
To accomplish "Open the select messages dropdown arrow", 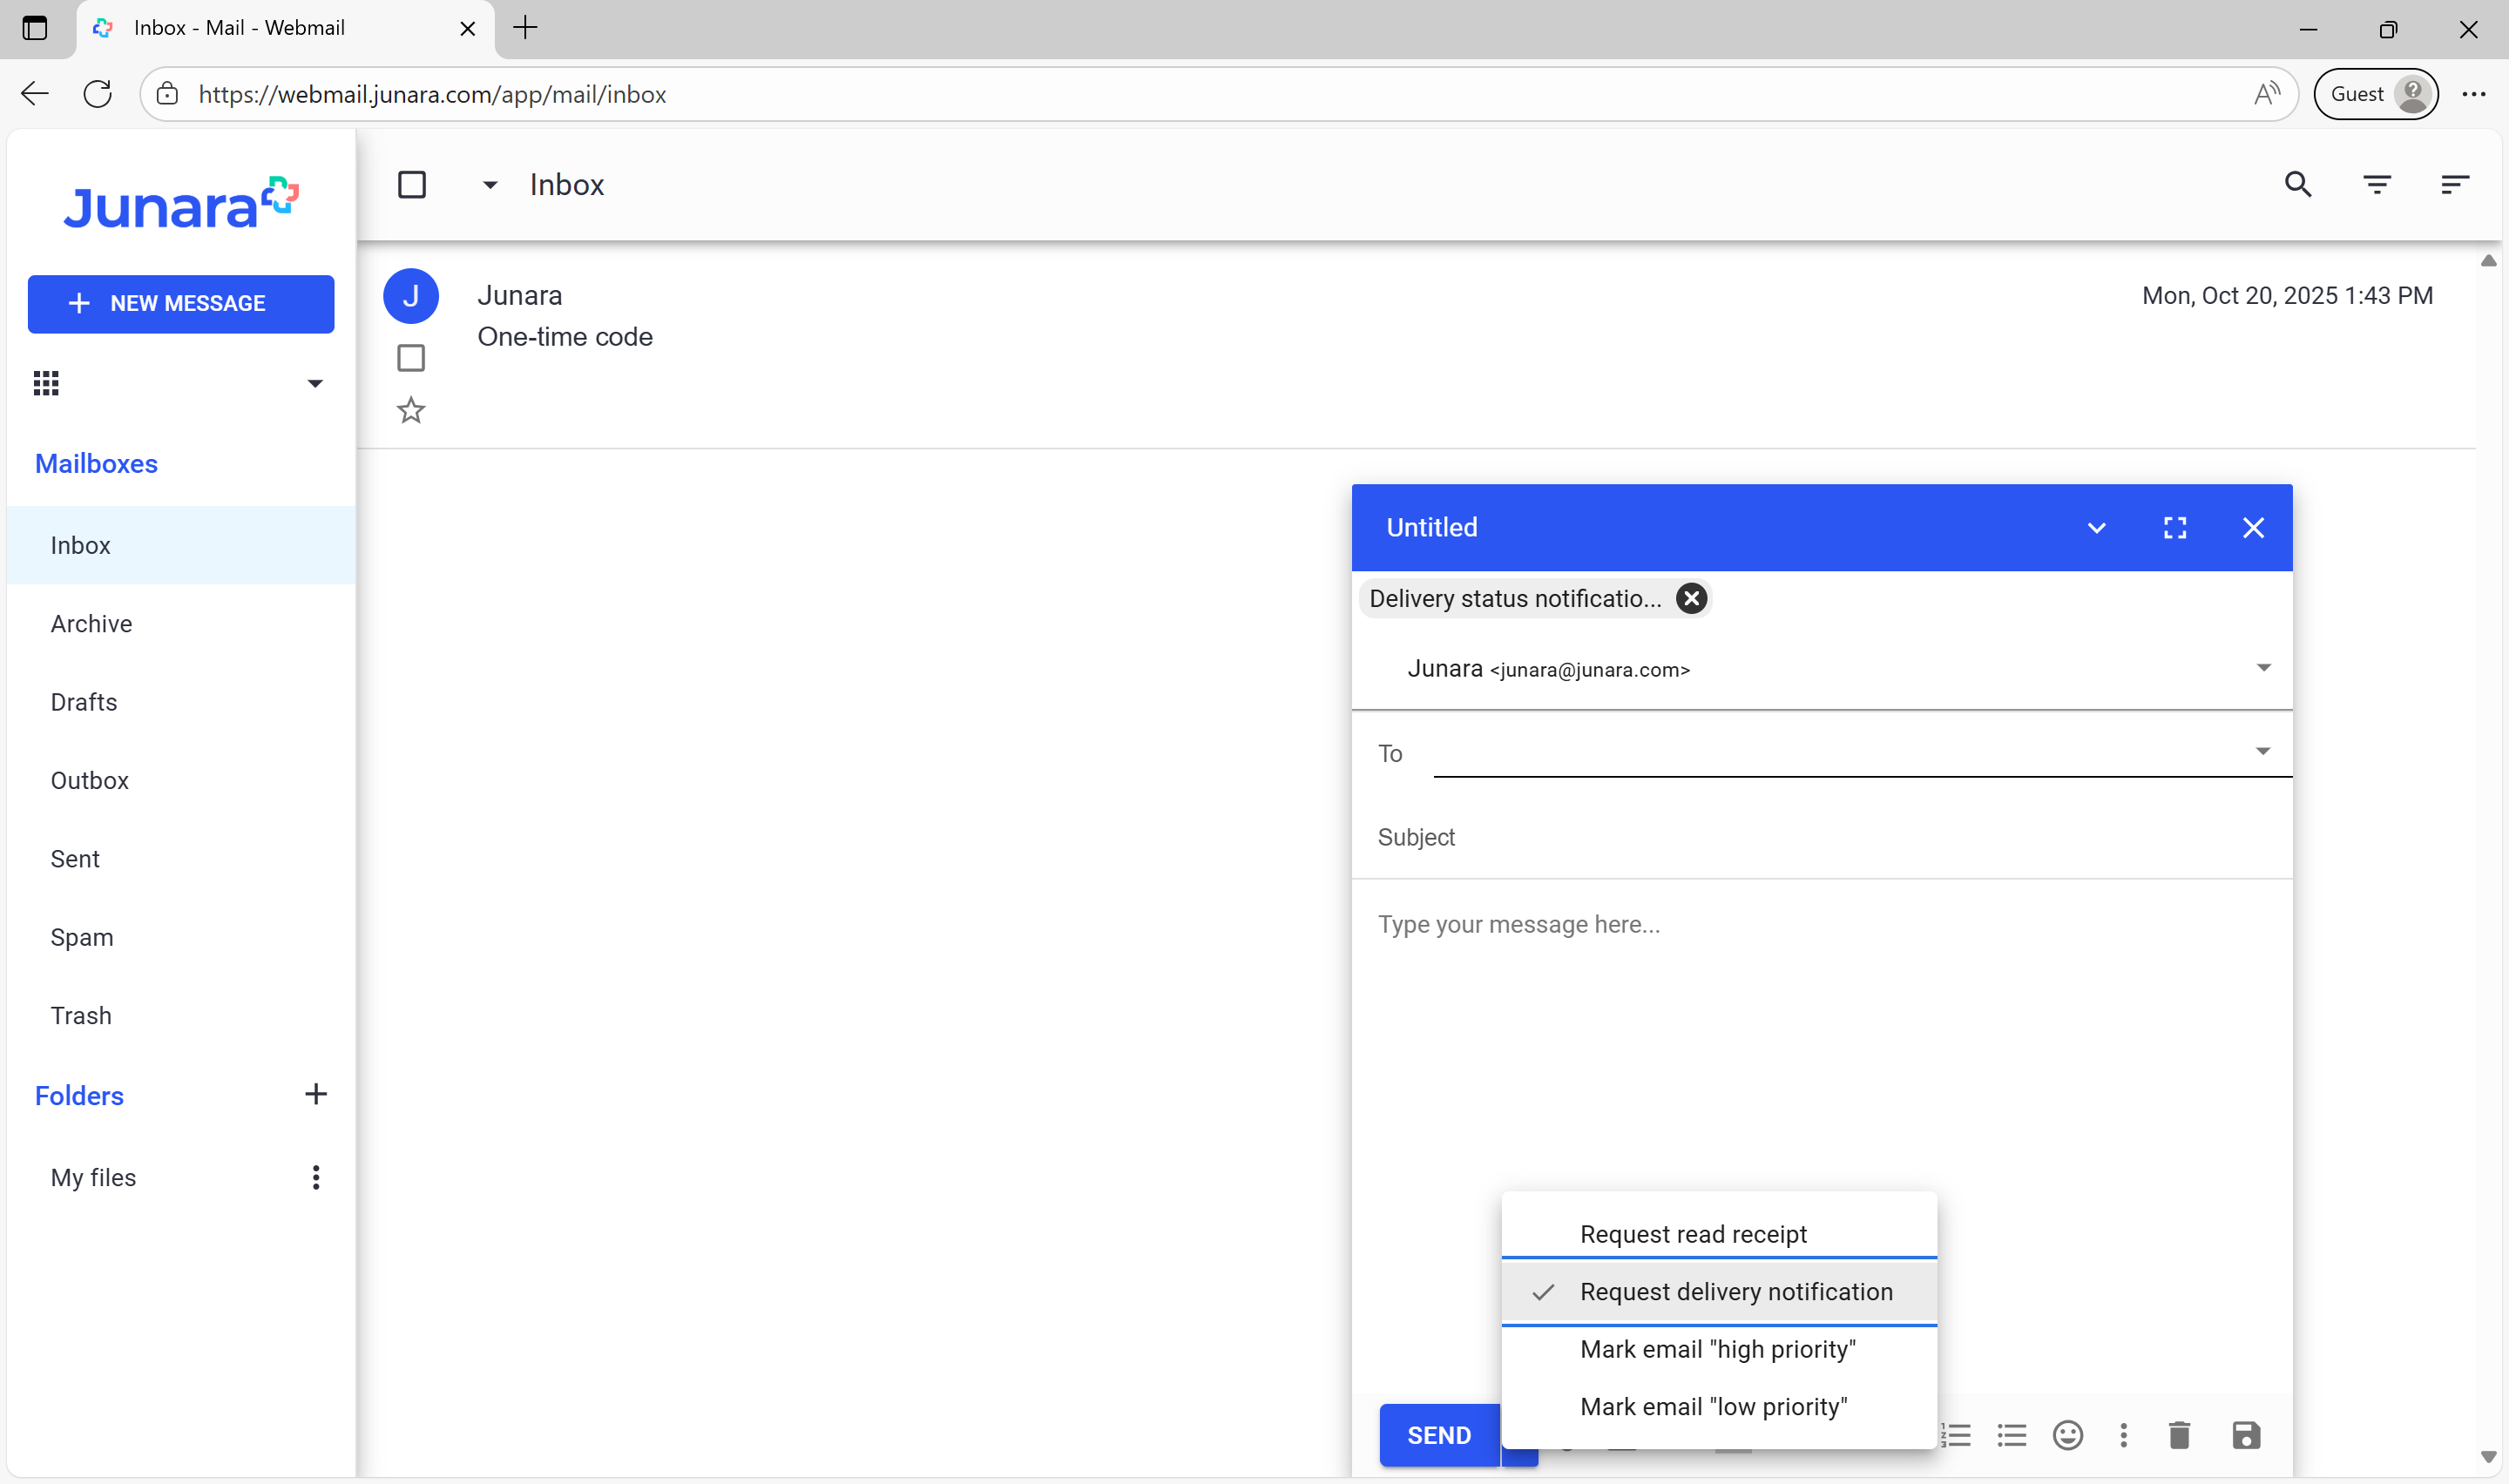I will coord(489,184).
